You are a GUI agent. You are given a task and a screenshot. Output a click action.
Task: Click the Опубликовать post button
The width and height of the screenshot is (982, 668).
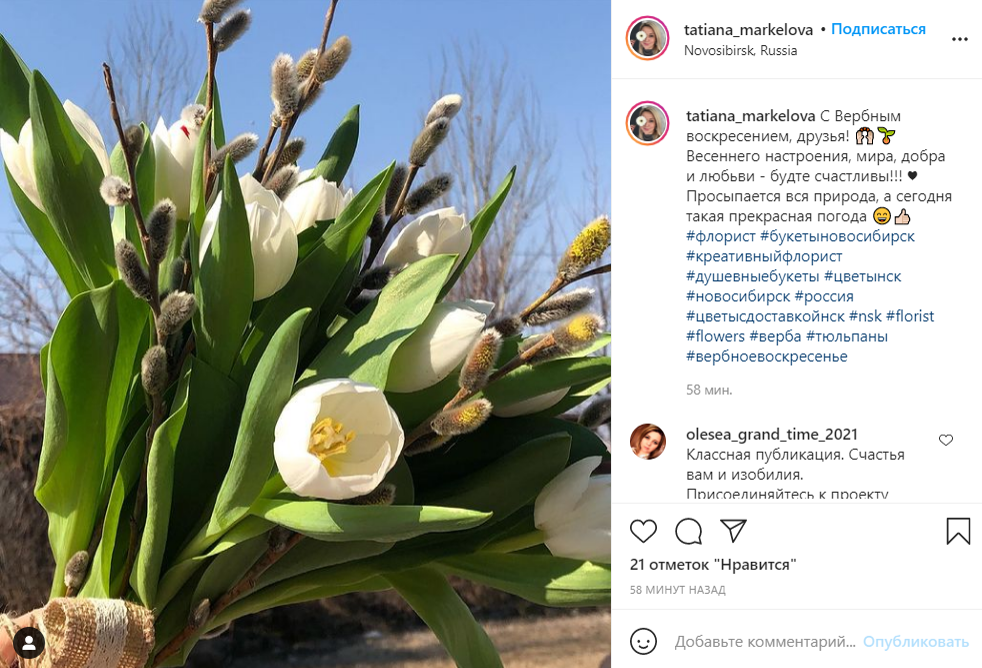click(x=916, y=642)
